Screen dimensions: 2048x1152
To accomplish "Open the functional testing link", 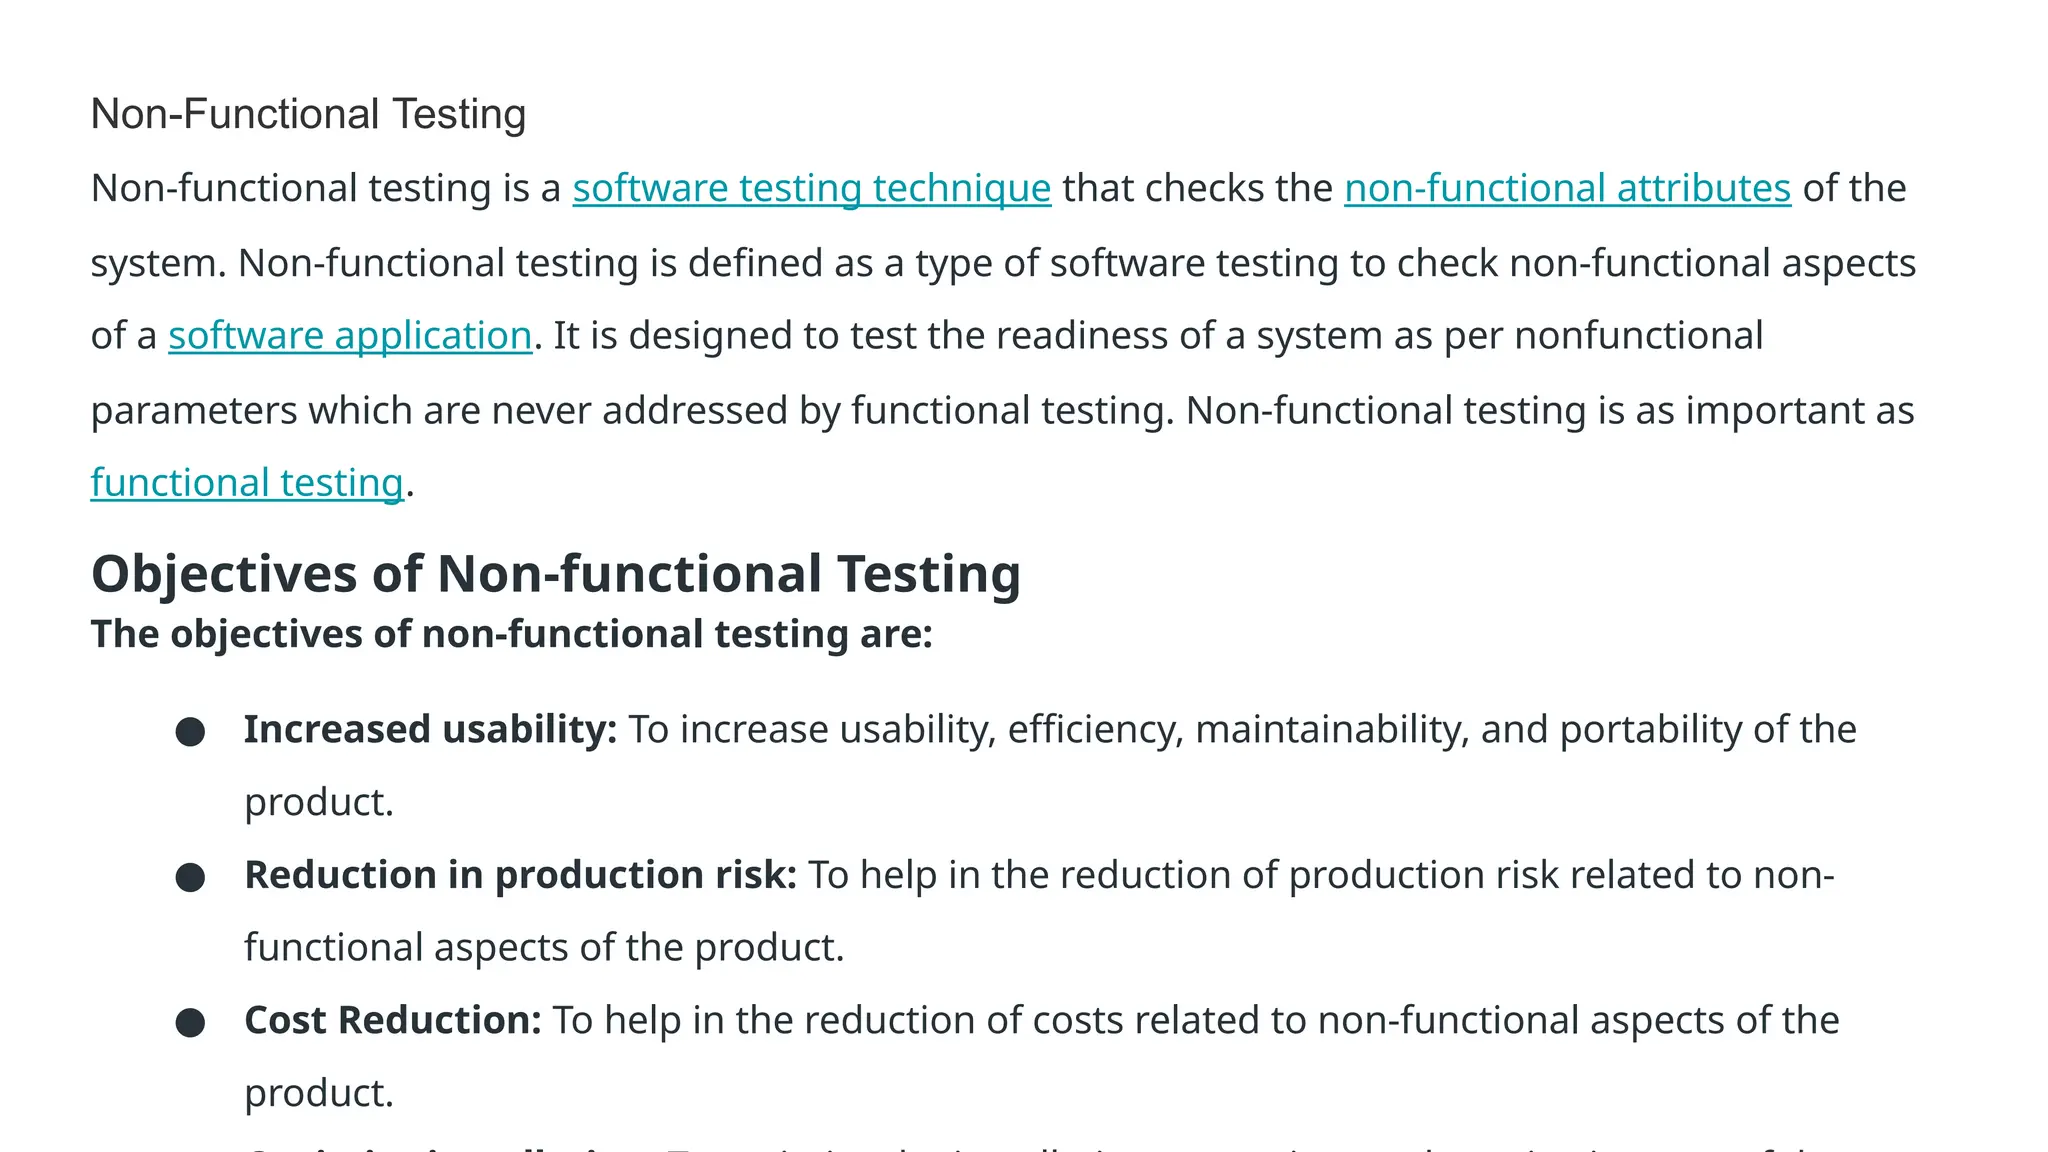I will [247, 482].
